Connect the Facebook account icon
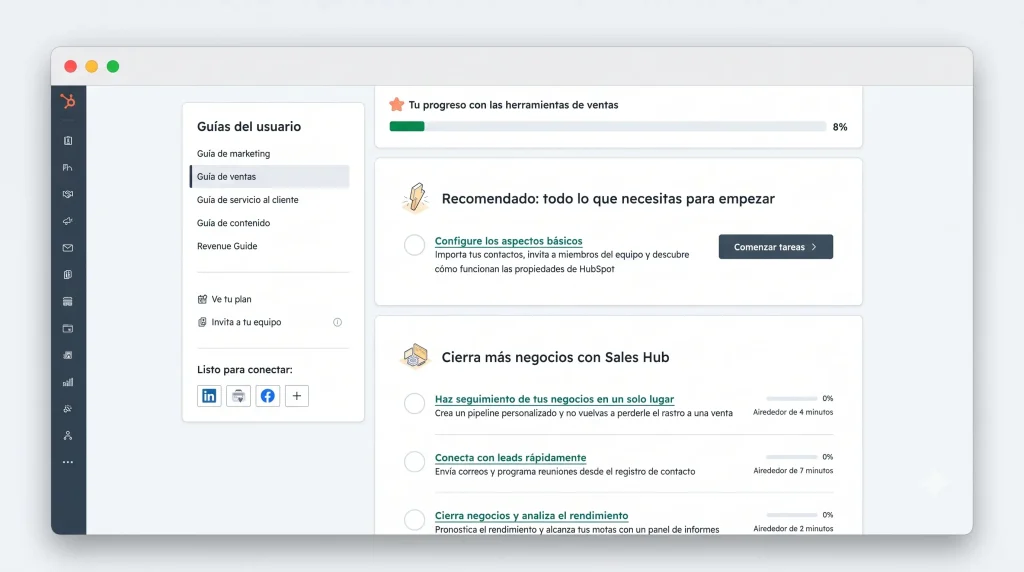Screen dimensions: 1024x572 pyautogui.click(x=268, y=396)
